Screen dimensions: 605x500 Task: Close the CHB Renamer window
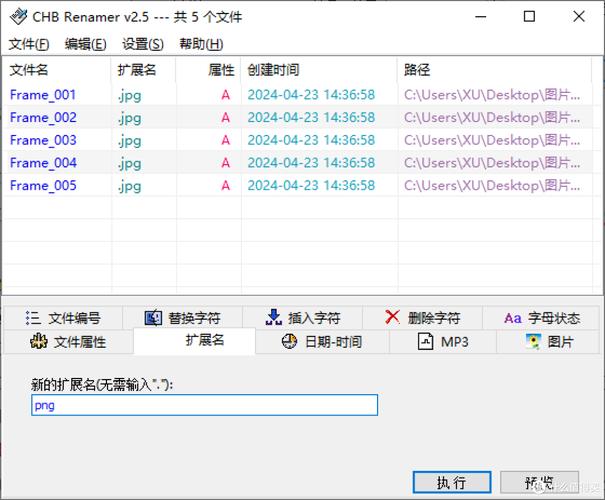[x=579, y=17]
